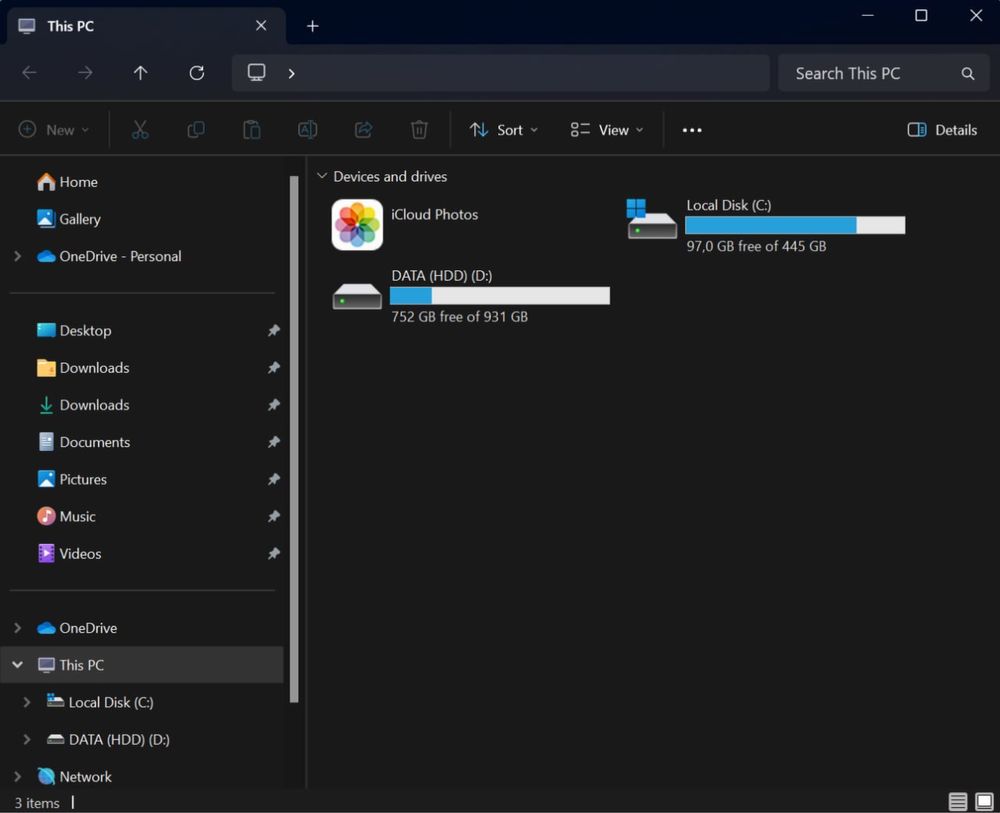Go up one folder level

(140, 73)
